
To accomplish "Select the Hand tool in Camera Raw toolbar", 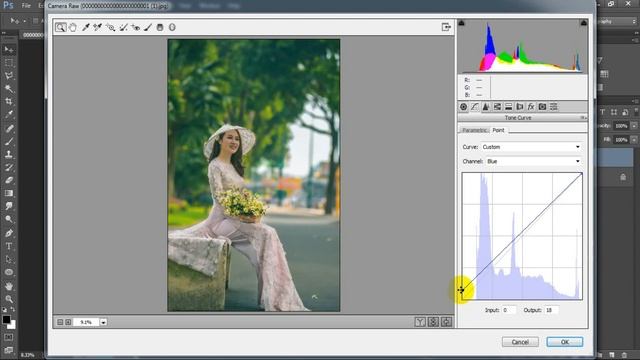I will 73,27.
